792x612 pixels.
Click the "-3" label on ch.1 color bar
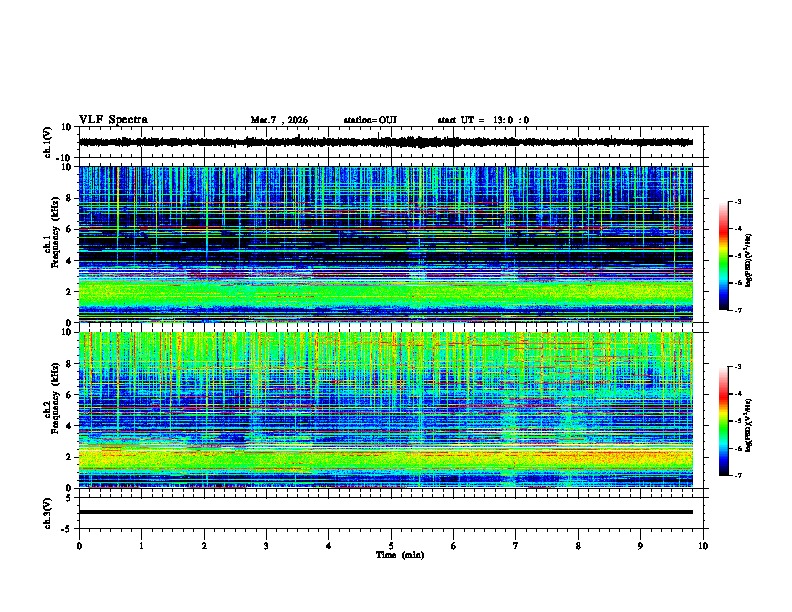click(738, 201)
